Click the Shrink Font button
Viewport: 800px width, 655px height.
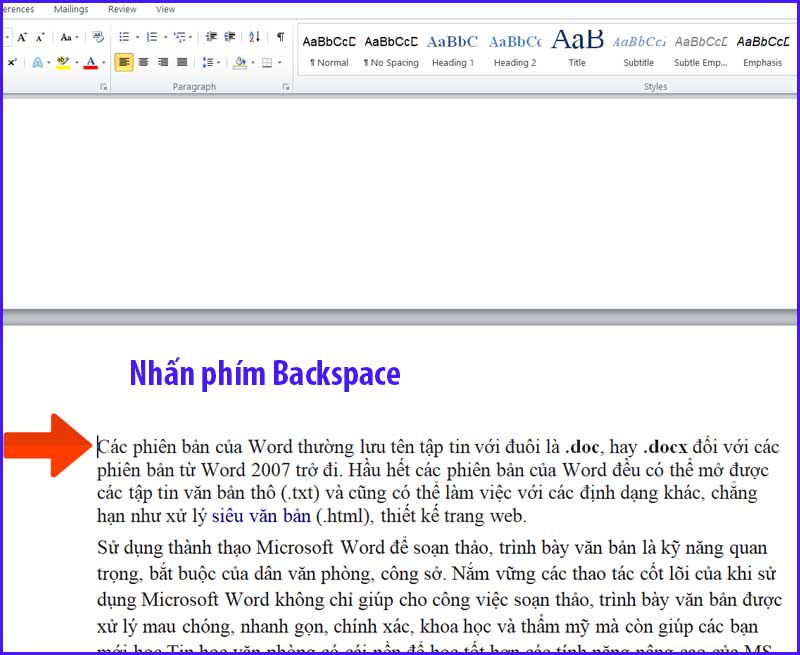[x=40, y=37]
